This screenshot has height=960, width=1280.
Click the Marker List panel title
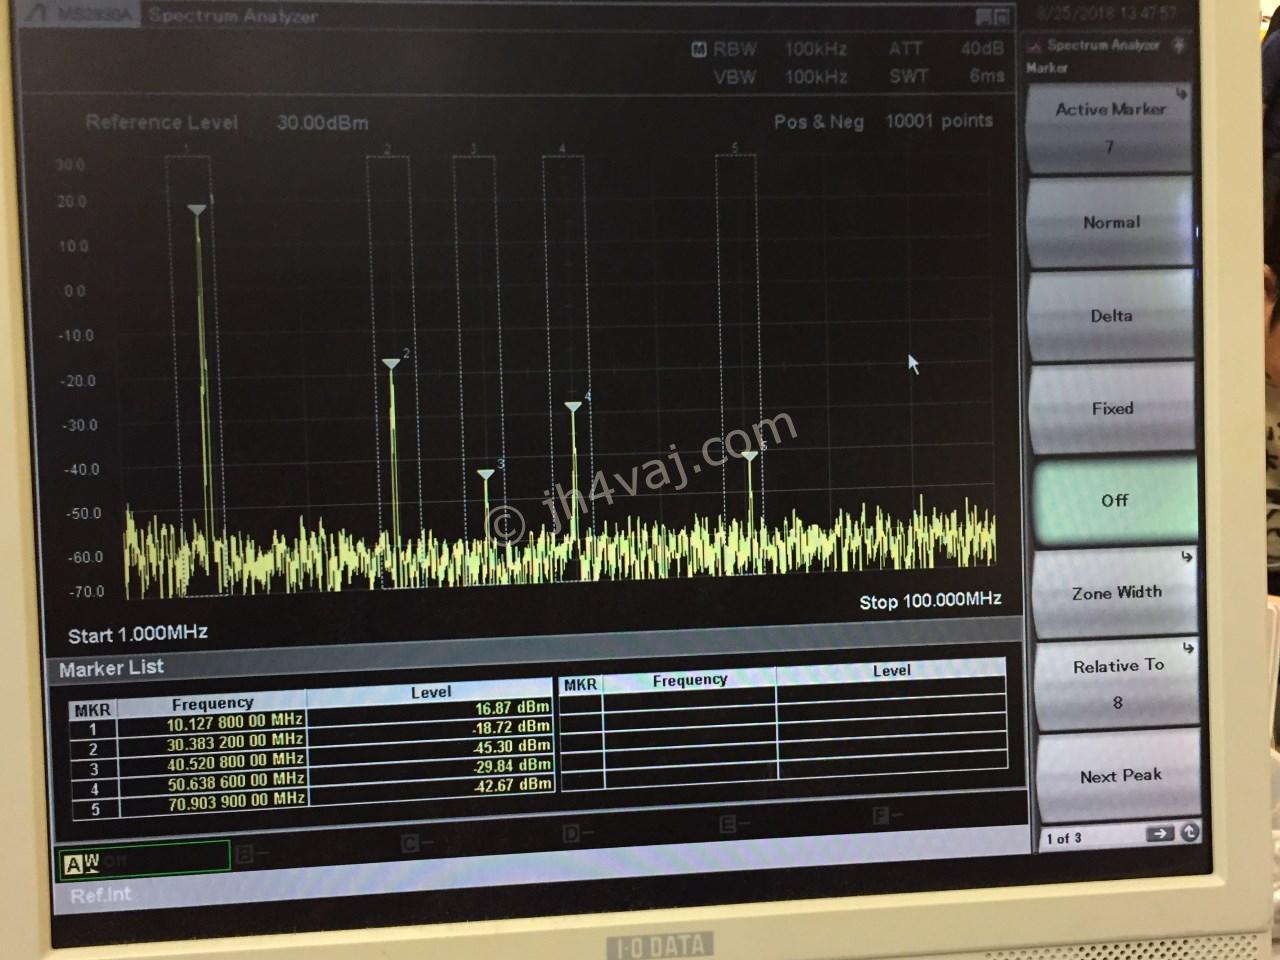(111, 668)
